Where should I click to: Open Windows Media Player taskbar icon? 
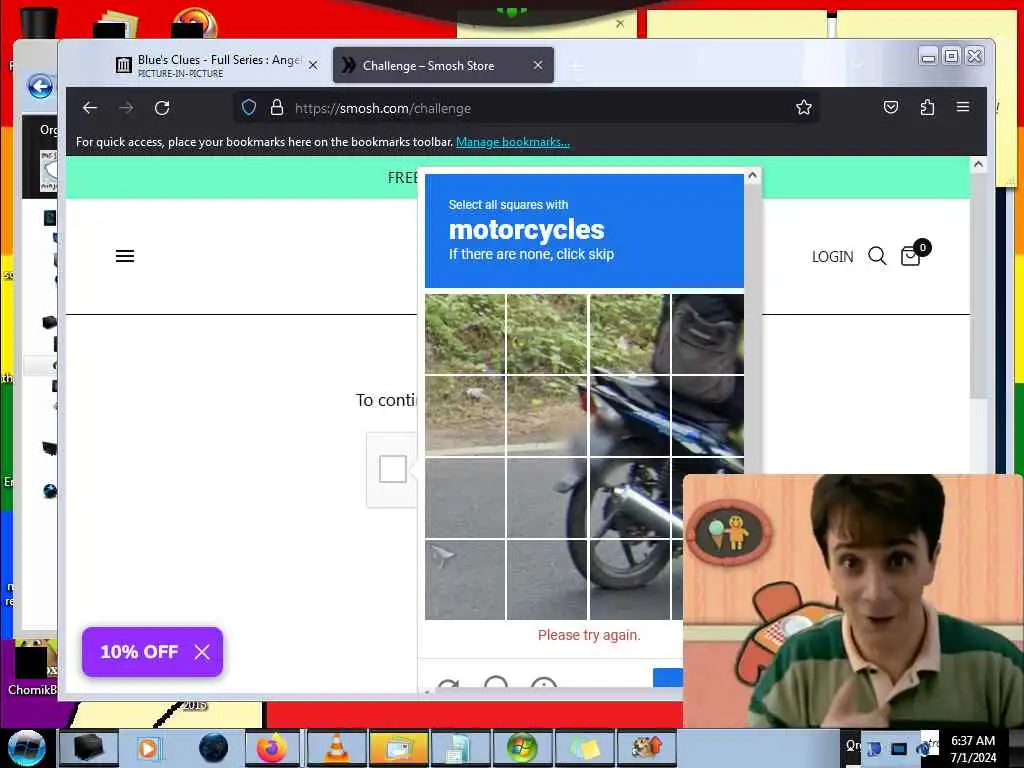click(x=148, y=748)
